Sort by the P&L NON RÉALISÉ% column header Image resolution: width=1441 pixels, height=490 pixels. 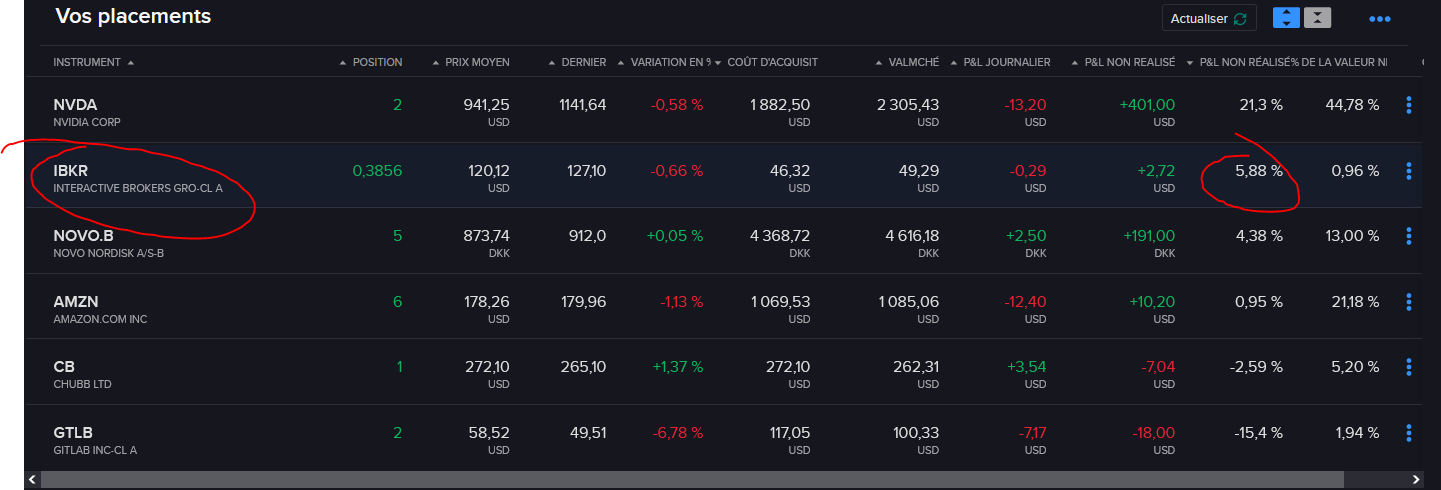[1241, 62]
